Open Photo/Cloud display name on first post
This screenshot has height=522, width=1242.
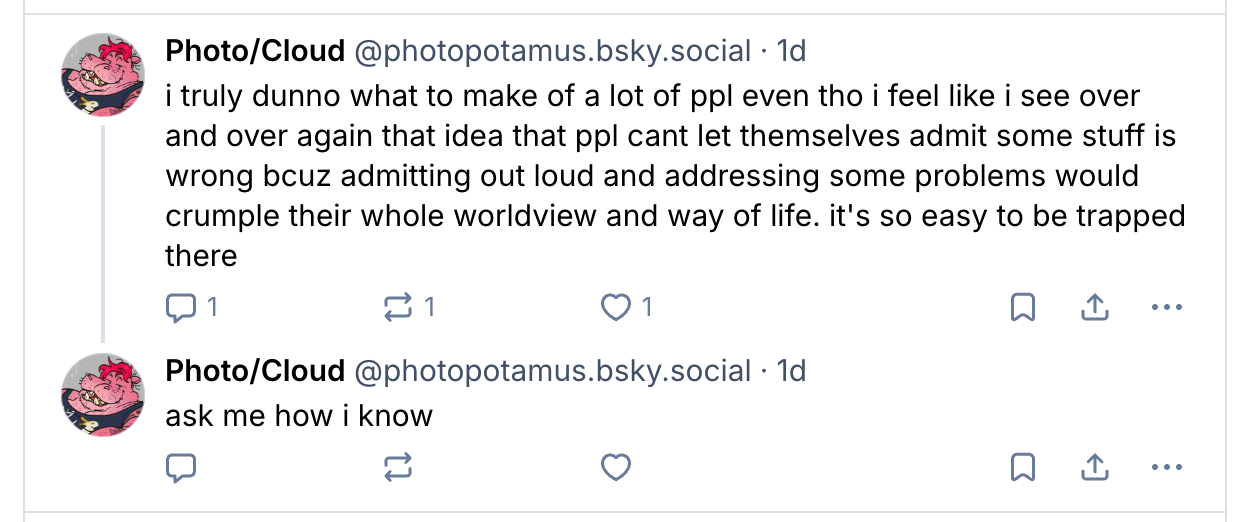click(x=255, y=50)
